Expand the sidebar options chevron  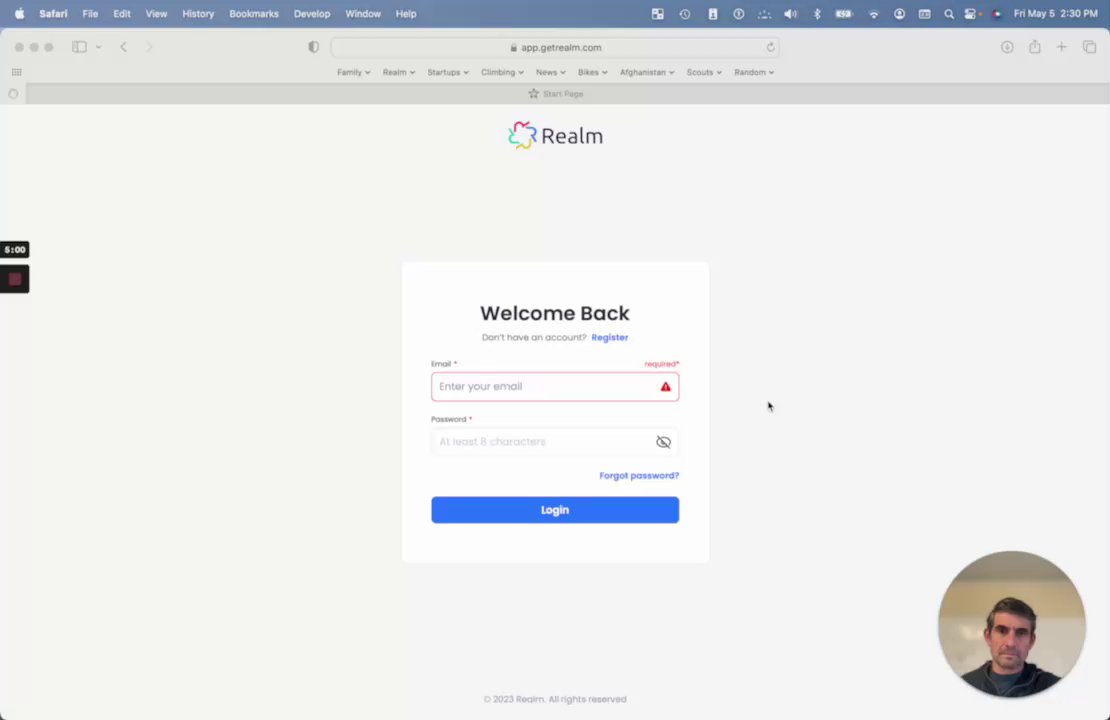(98, 47)
